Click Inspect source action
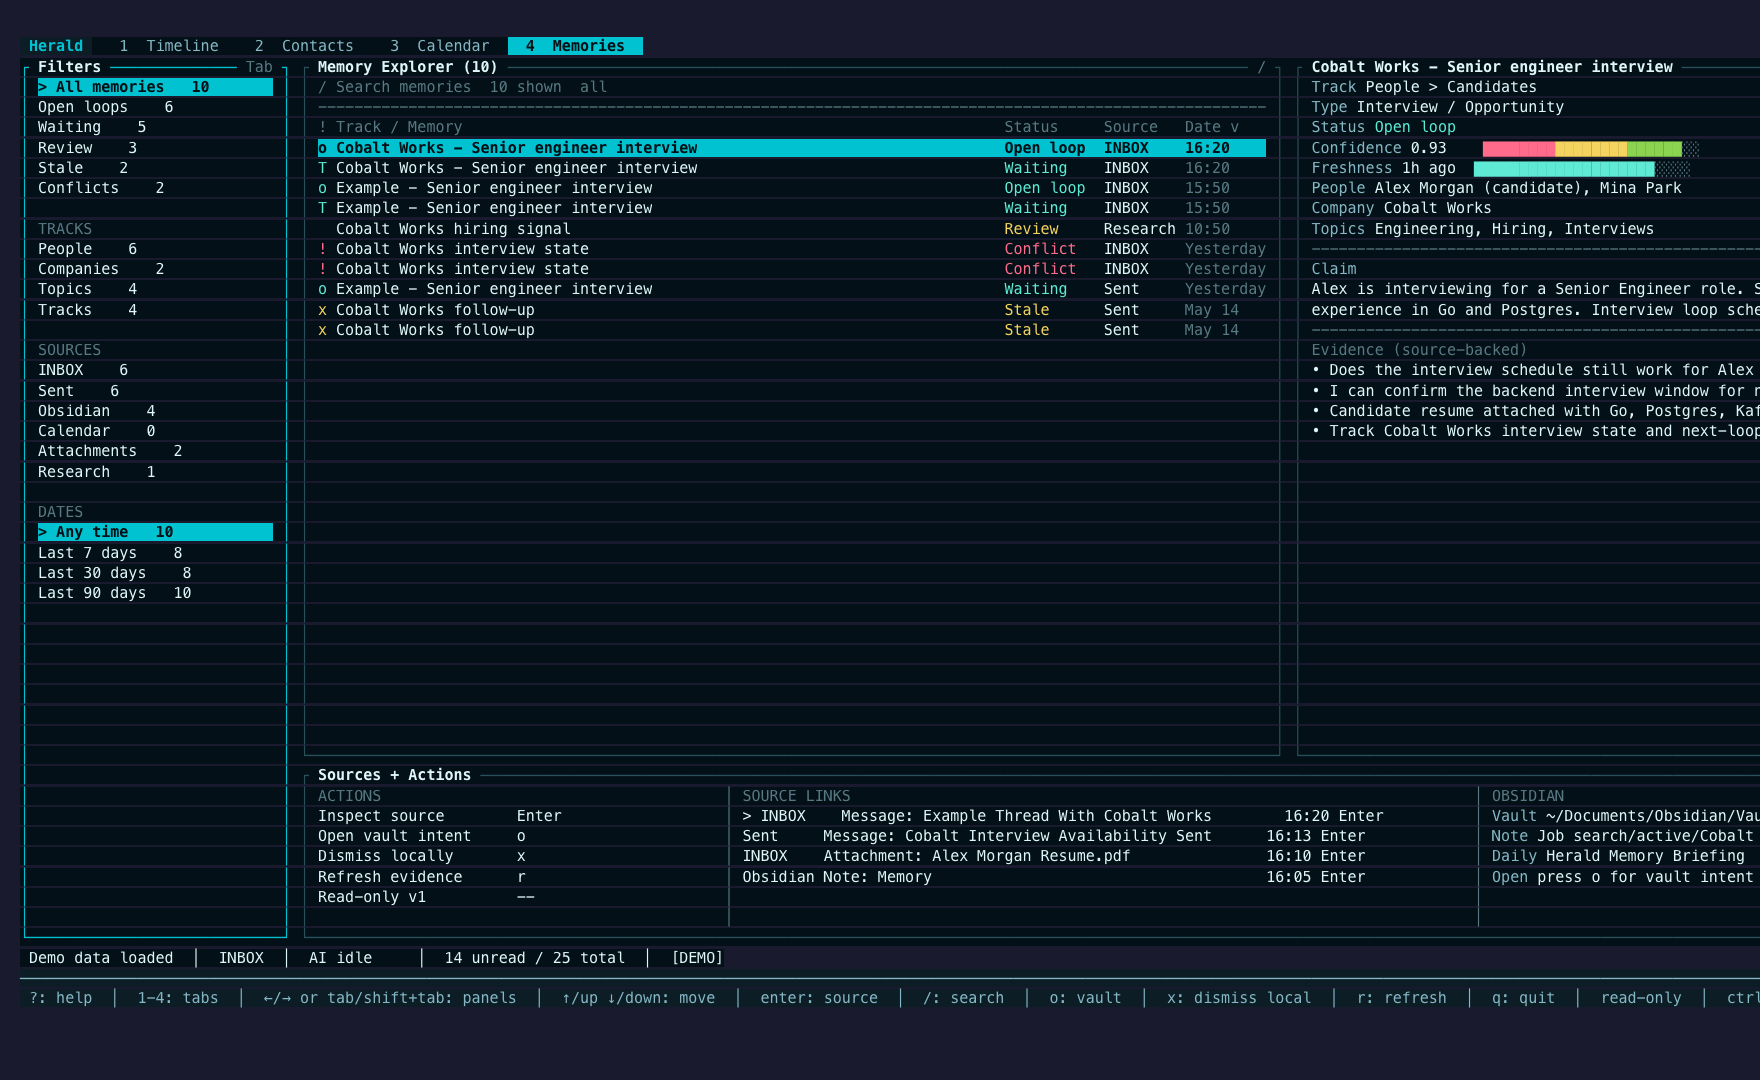Image resolution: width=1760 pixels, height=1080 pixels. (x=440, y=816)
